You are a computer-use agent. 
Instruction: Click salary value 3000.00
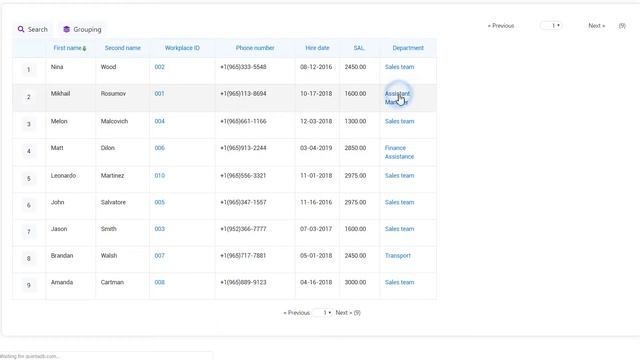click(x=355, y=282)
